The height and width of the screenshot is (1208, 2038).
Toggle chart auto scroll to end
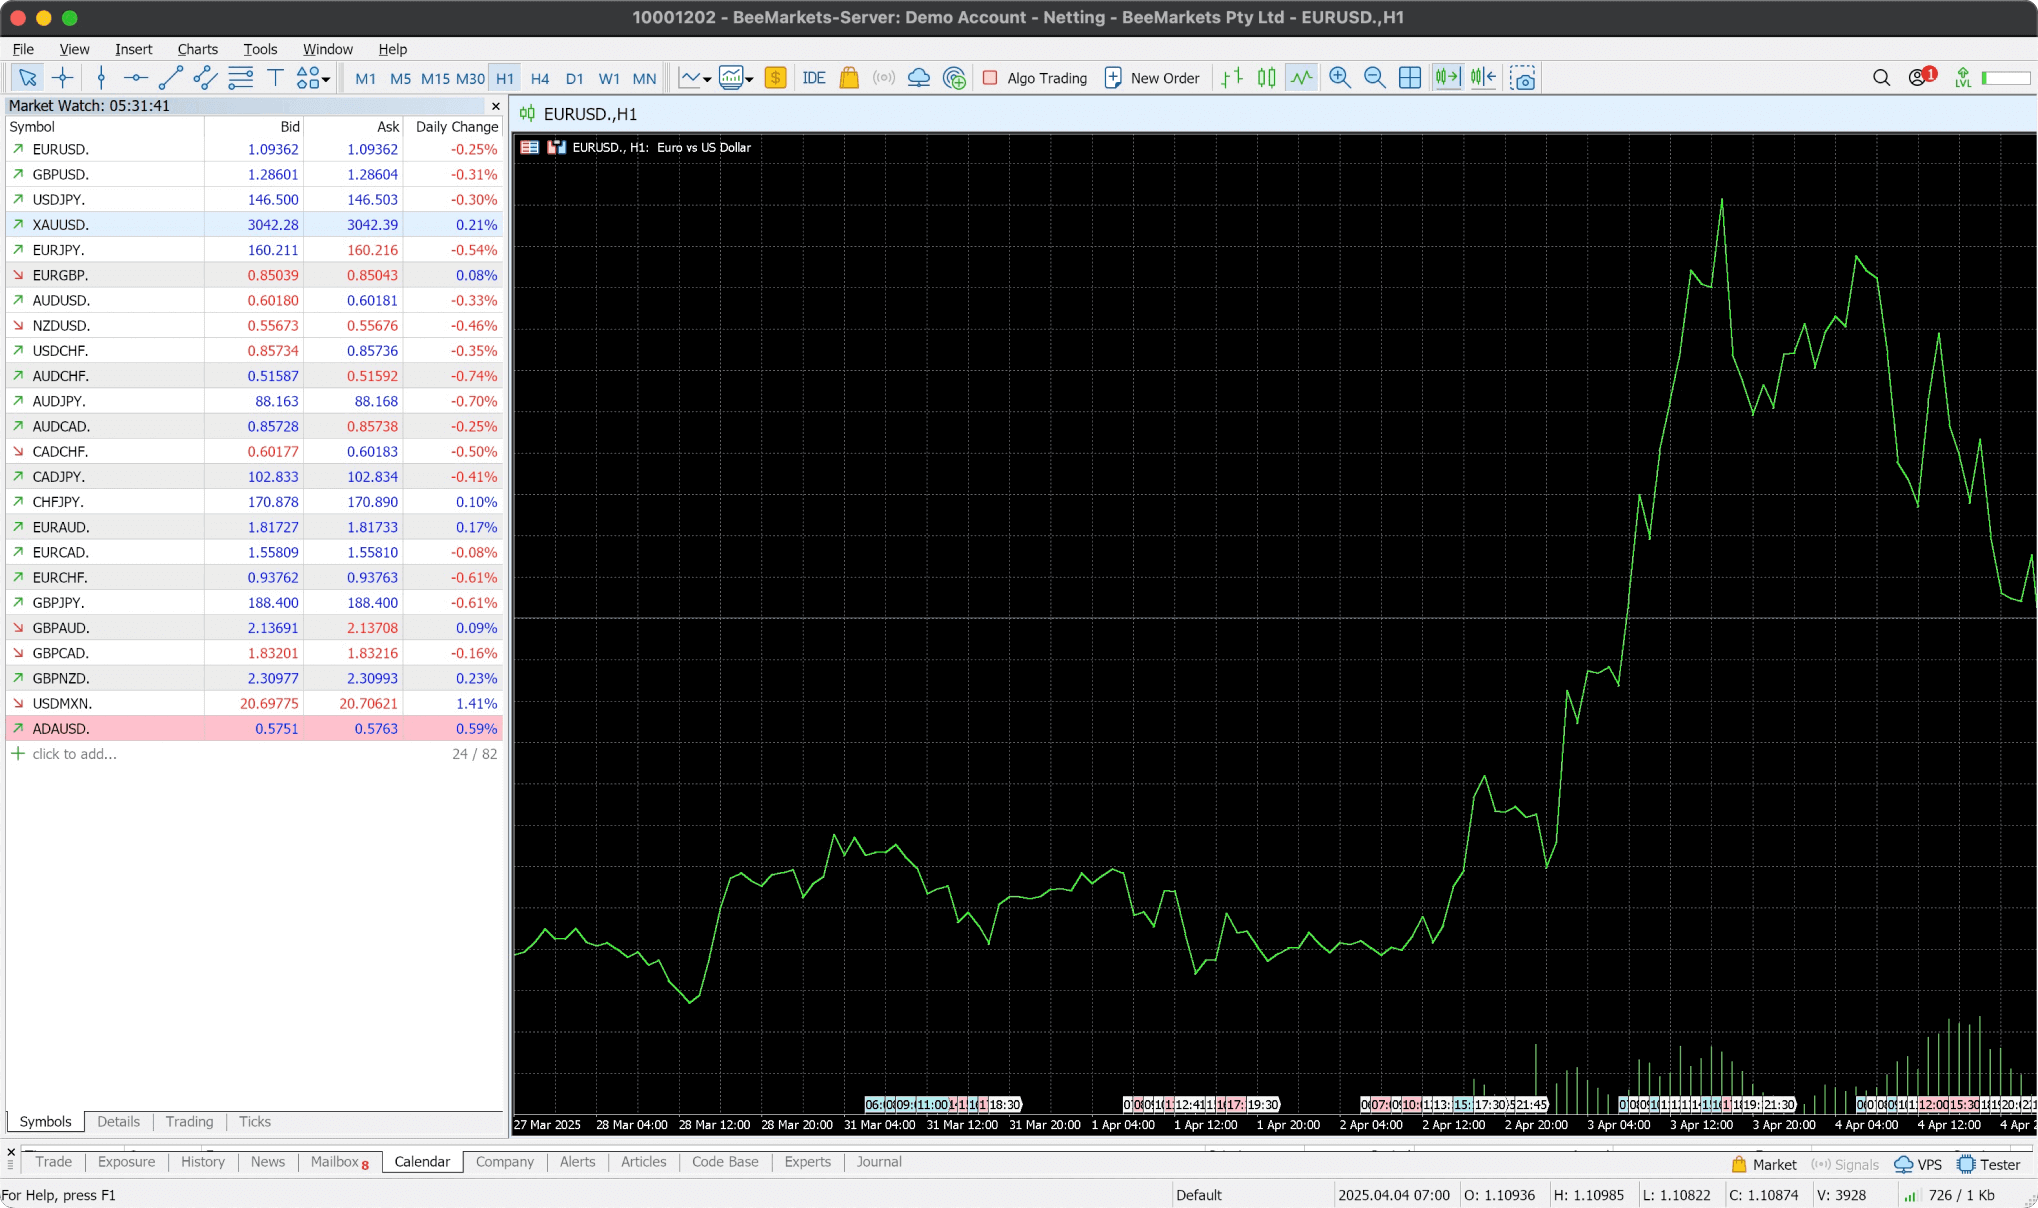click(1447, 78)
